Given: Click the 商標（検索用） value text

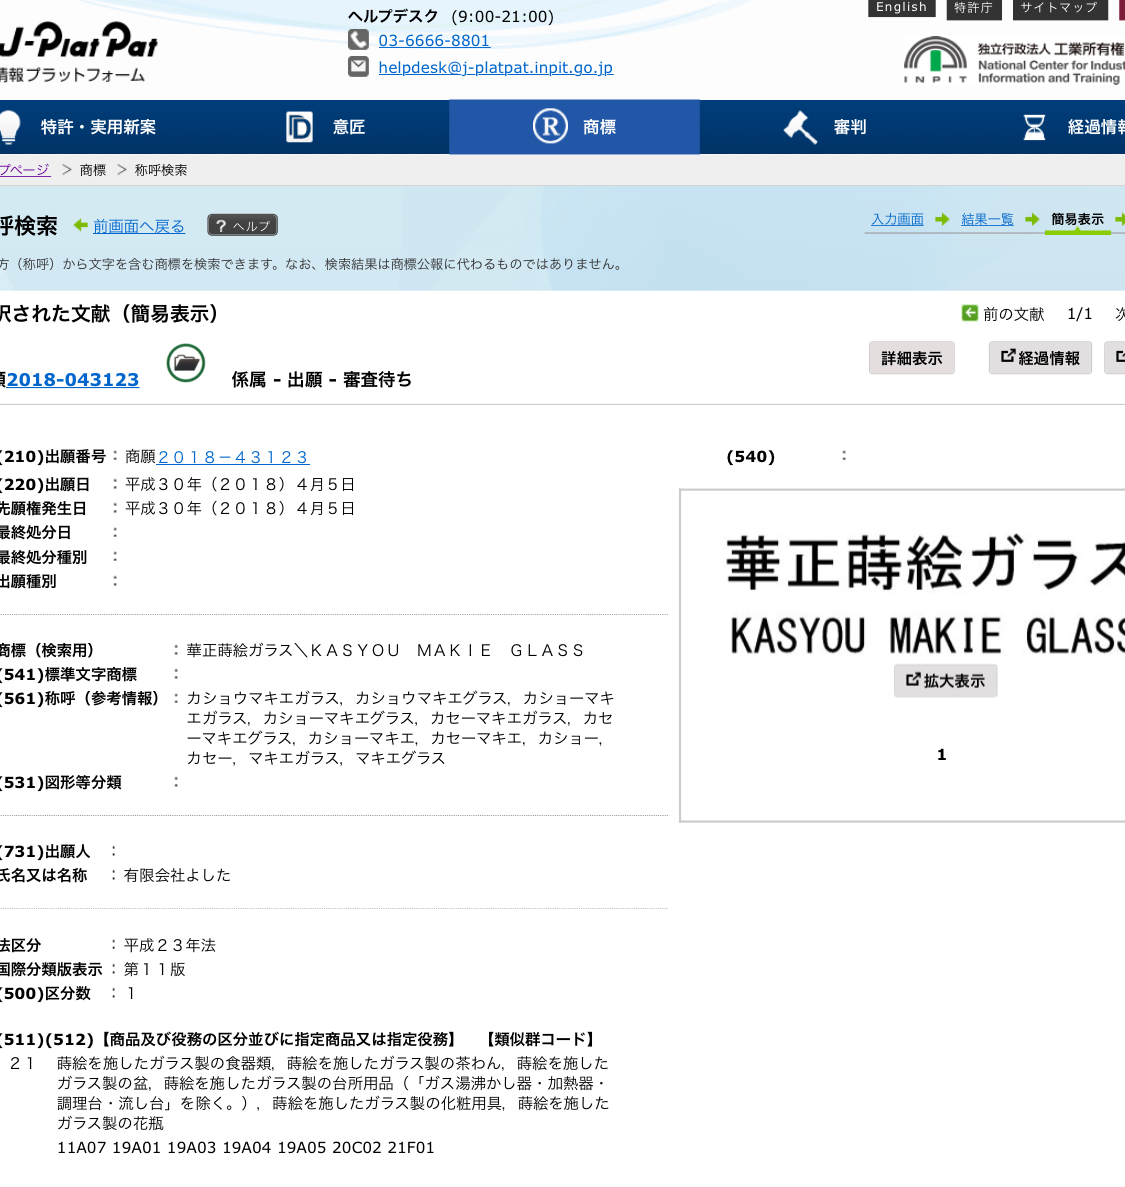Looking at the screenshot, I should (386, 650).
